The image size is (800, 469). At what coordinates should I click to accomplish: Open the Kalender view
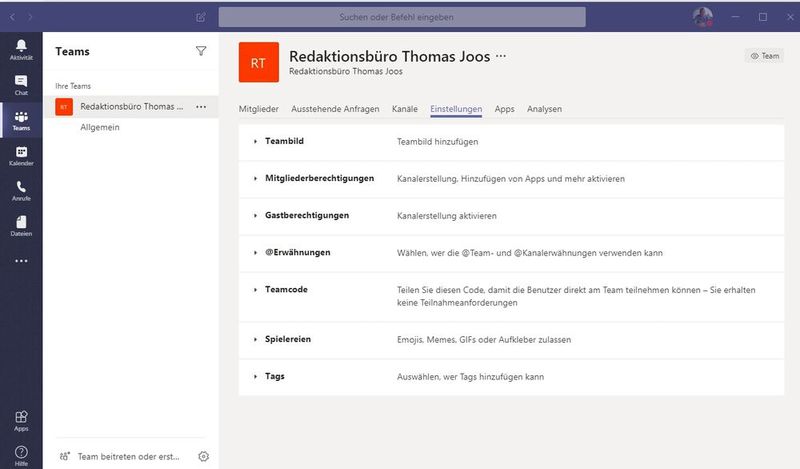click(x=21, y=155)
